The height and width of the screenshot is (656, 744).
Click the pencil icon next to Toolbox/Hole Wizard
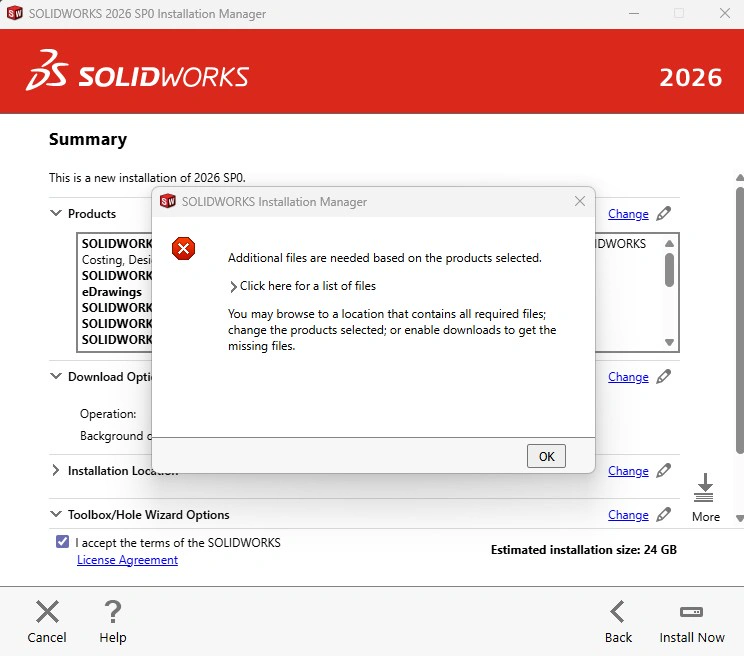663,515
